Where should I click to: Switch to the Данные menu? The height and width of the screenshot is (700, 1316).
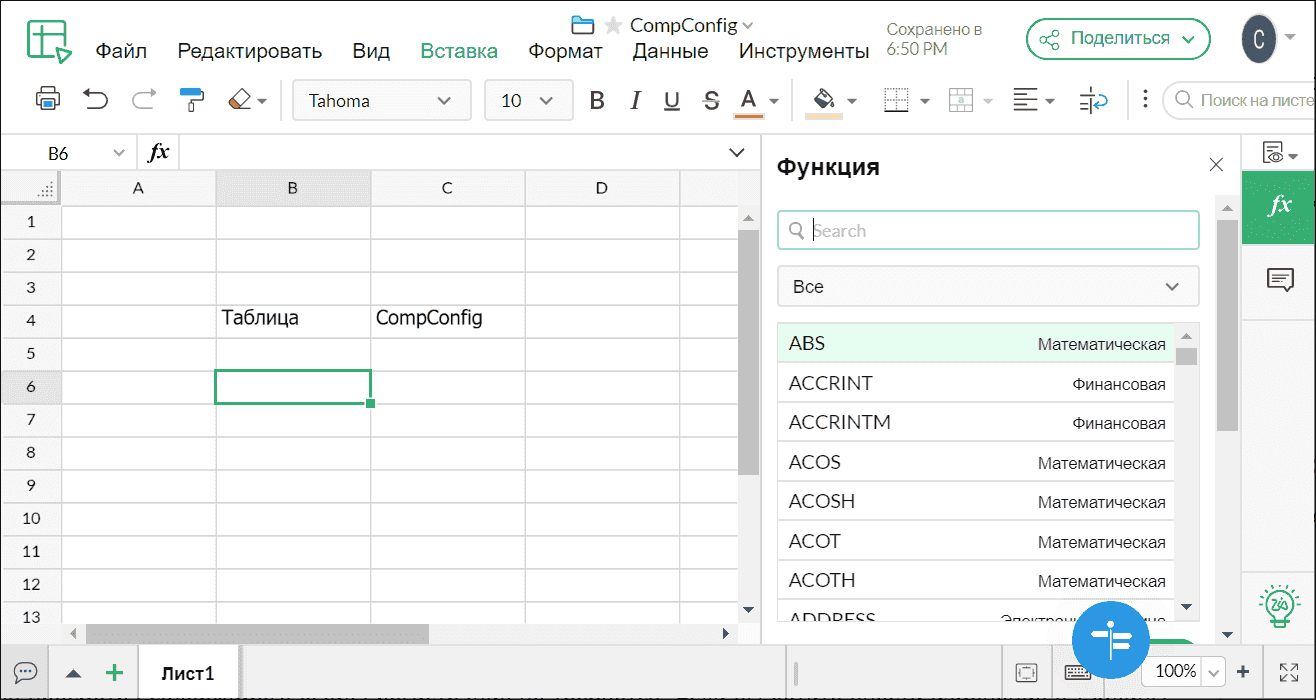tap(669, 50)
